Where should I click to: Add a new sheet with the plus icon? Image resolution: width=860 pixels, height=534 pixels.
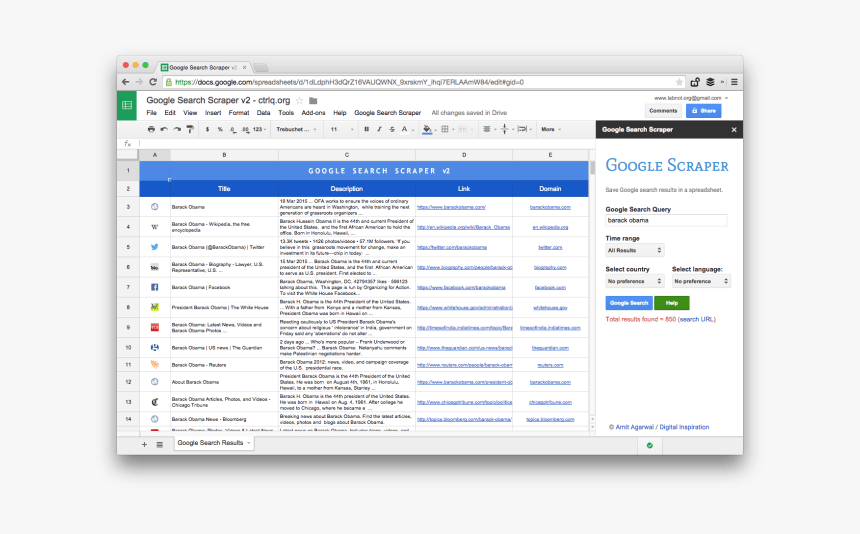click(x=144, y=445)
